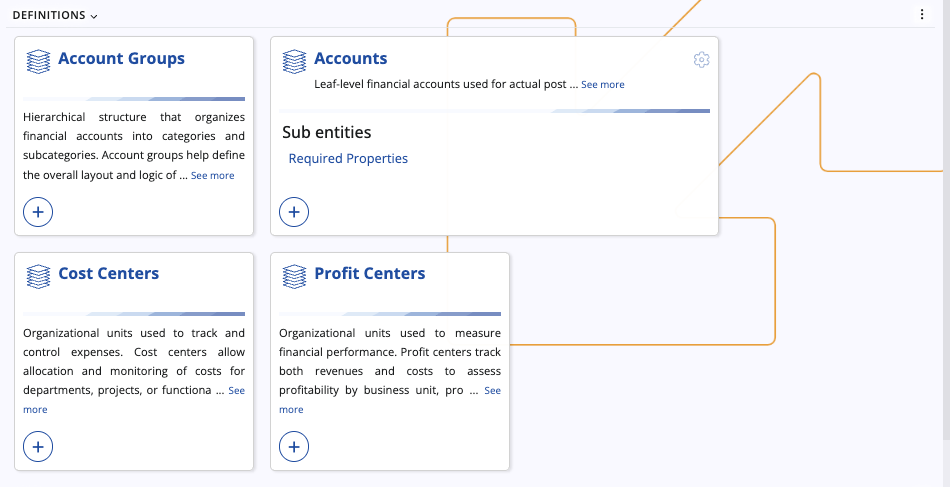Add item with plus in Account Groups
The width and height of the screenshot is (950, 487).
tap(38, 212)
